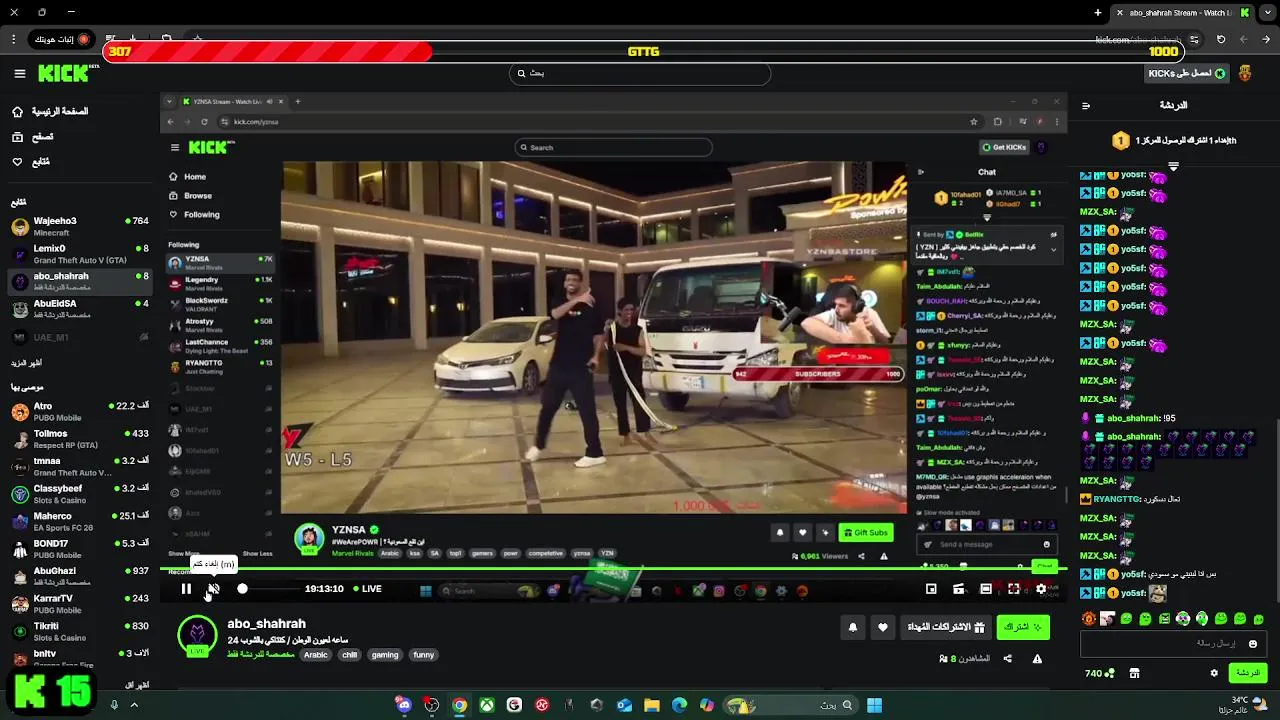Viewport: 1280px width, 720px height.
Task: Open recommended channel Tikriti
Action: coord(80,632)
